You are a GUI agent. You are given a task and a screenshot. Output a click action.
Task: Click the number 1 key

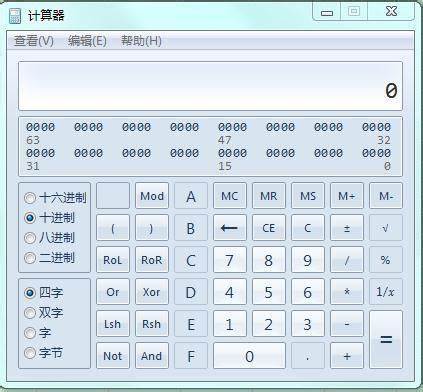coord(230,324)
